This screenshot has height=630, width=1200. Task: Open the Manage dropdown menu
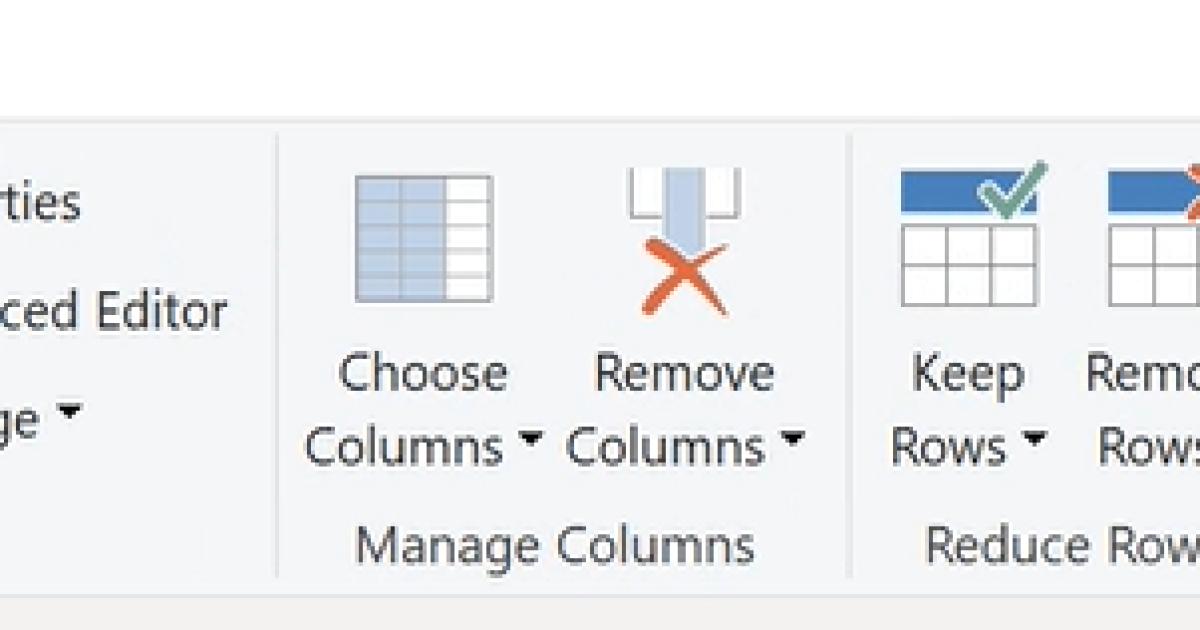(x=68, y=410)
